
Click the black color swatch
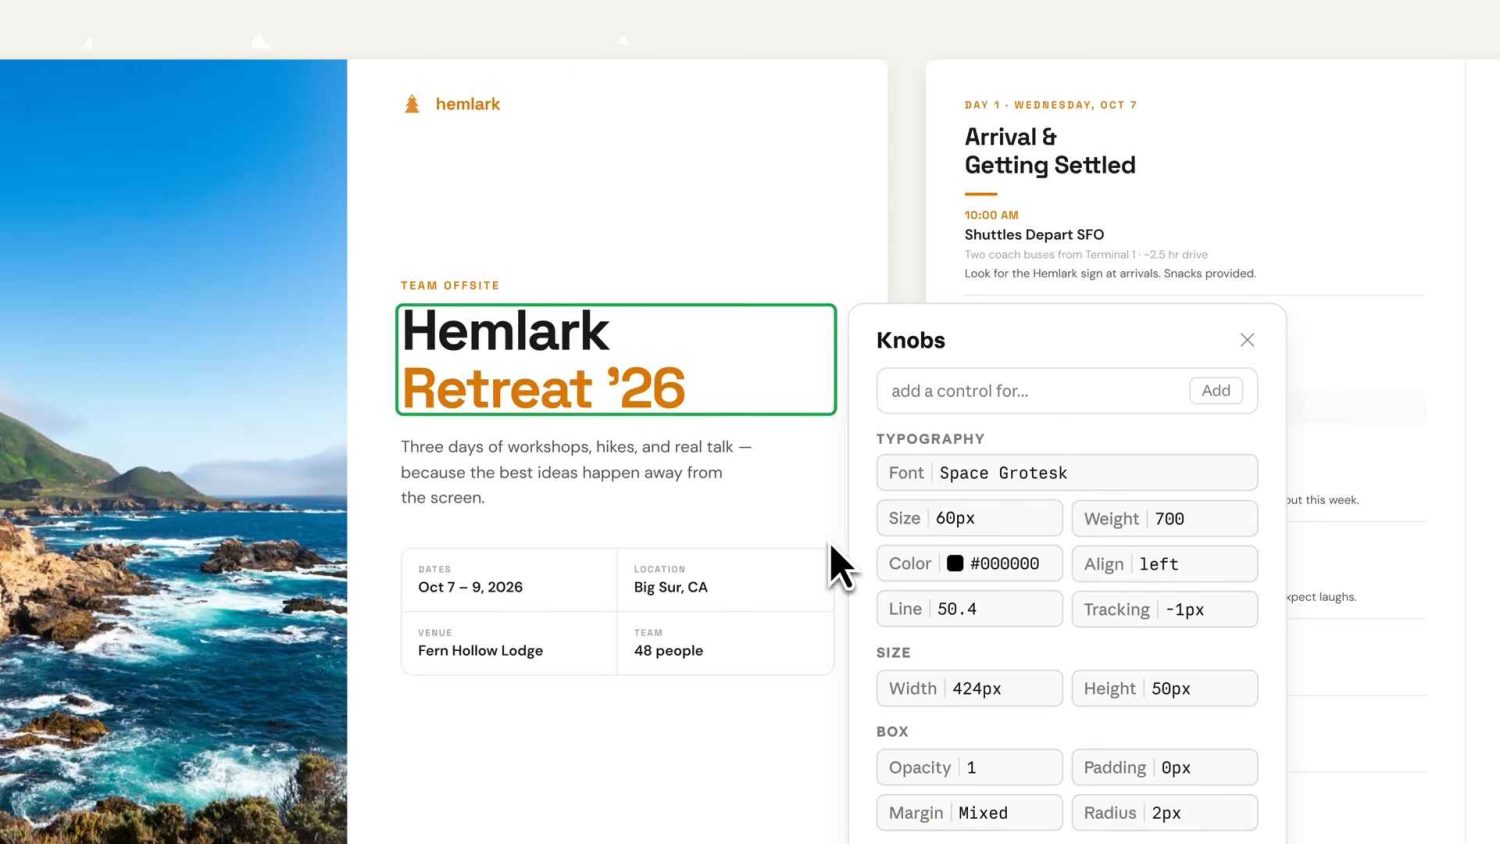point(955,563)
